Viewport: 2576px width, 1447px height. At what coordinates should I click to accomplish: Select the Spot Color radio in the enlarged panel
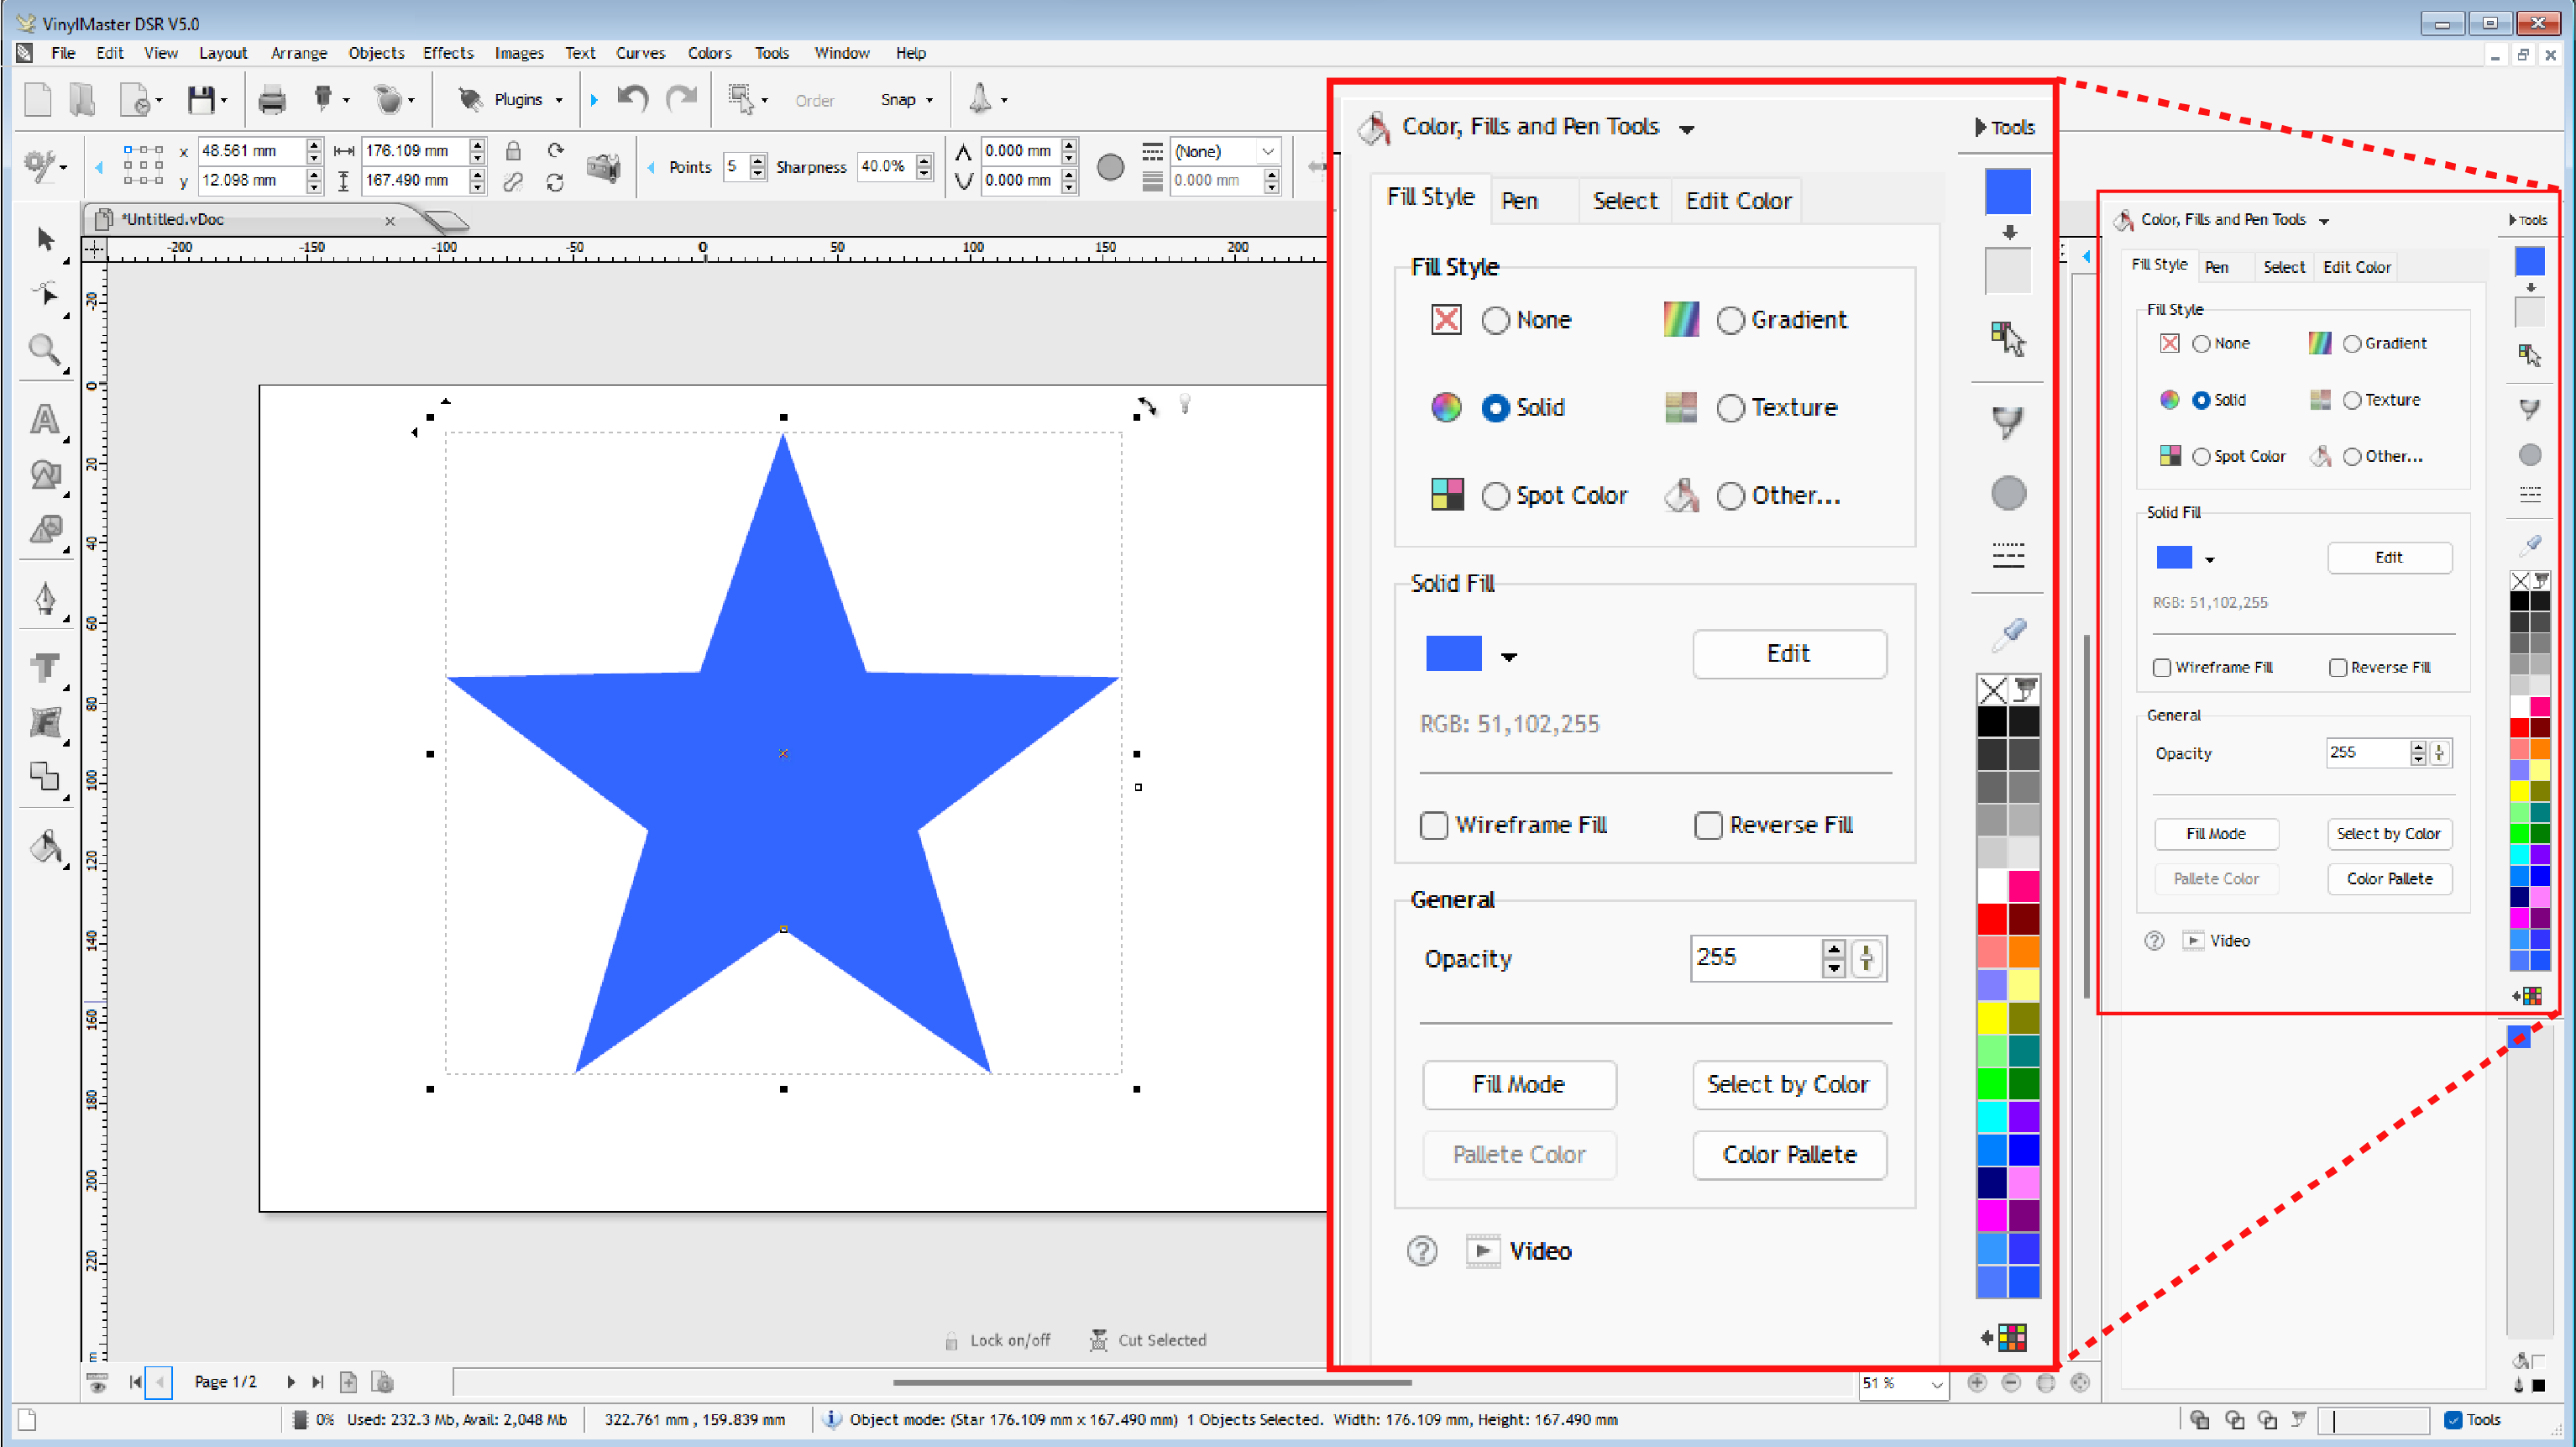point(1496,496)
